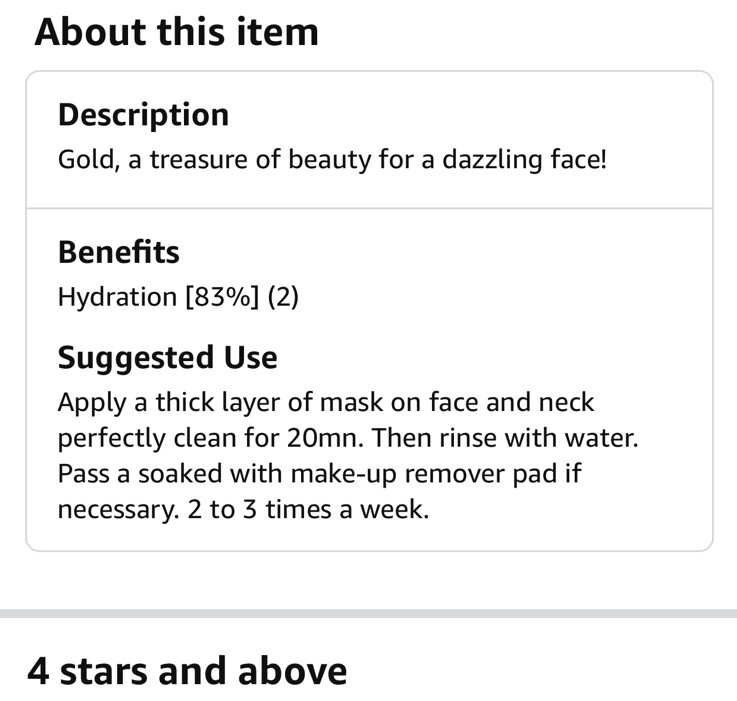Click the '(2)' count next to Hydration
The width and height of the screenshot is (737, 701).
(283, 298)
